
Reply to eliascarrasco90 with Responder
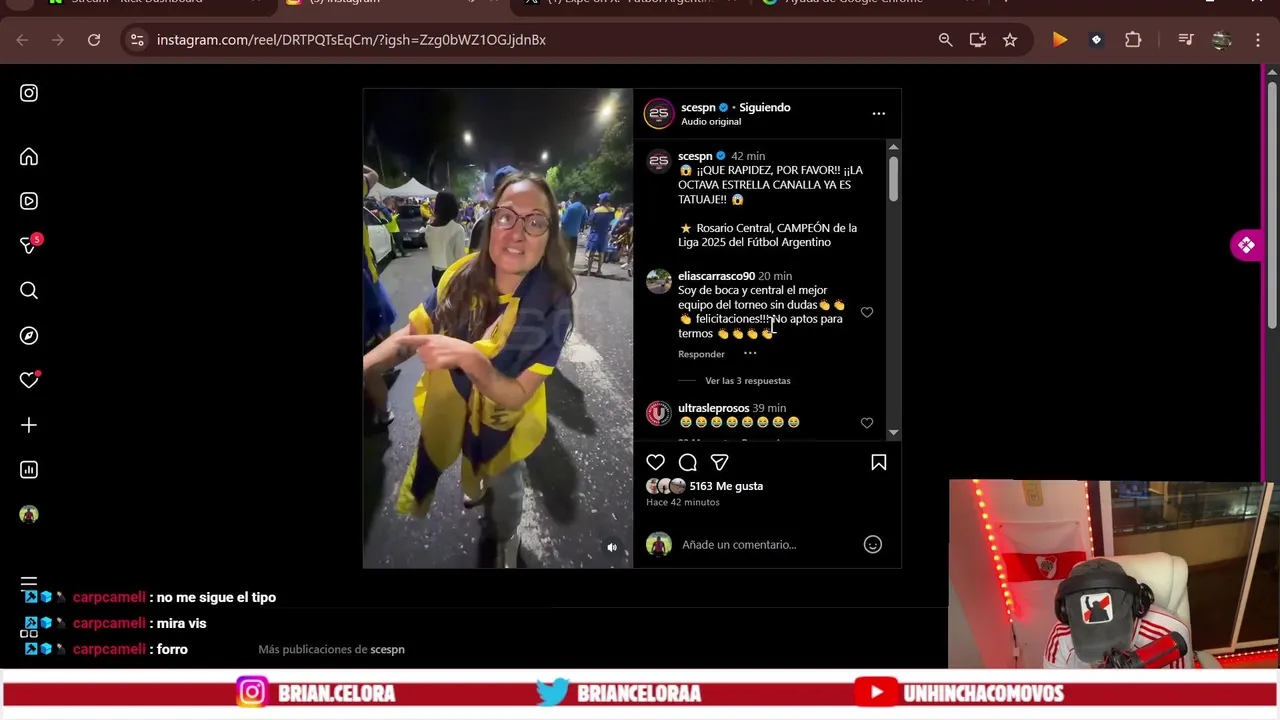(x=701, y=354)
